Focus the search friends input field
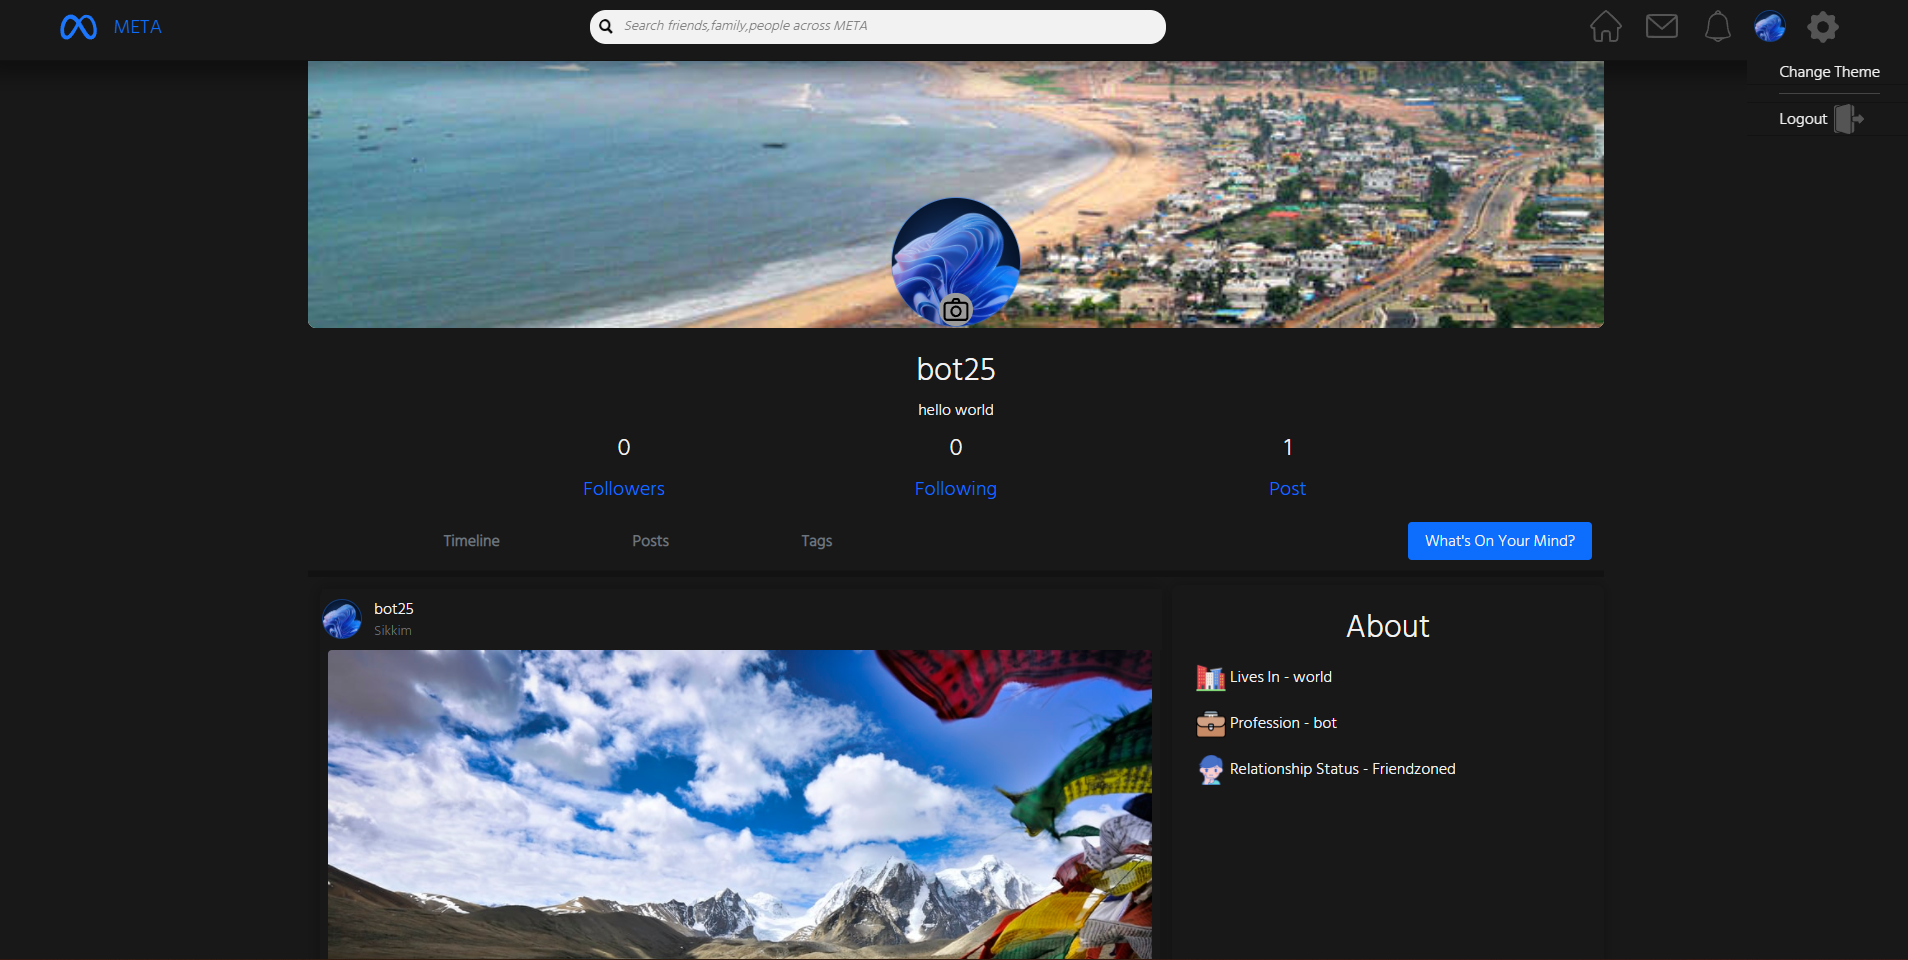The width and height of the screenshot is (1908, 960). pyautogui.click(x=878, y=27)
